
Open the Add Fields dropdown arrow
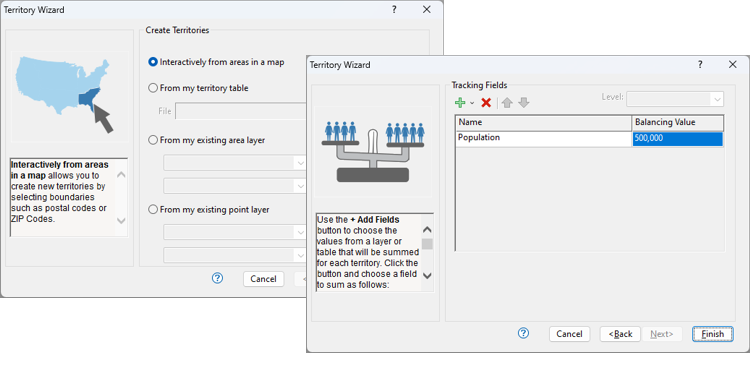click(472, 103)
